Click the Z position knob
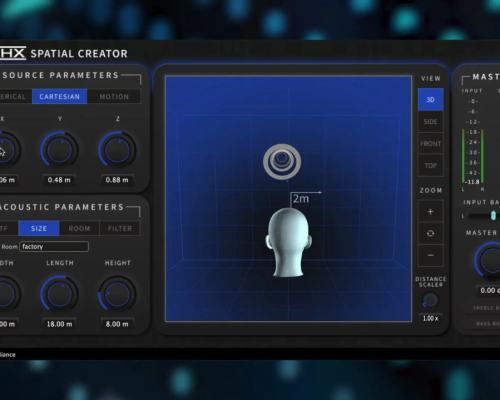The image size is (500, 400). [117, 149]
